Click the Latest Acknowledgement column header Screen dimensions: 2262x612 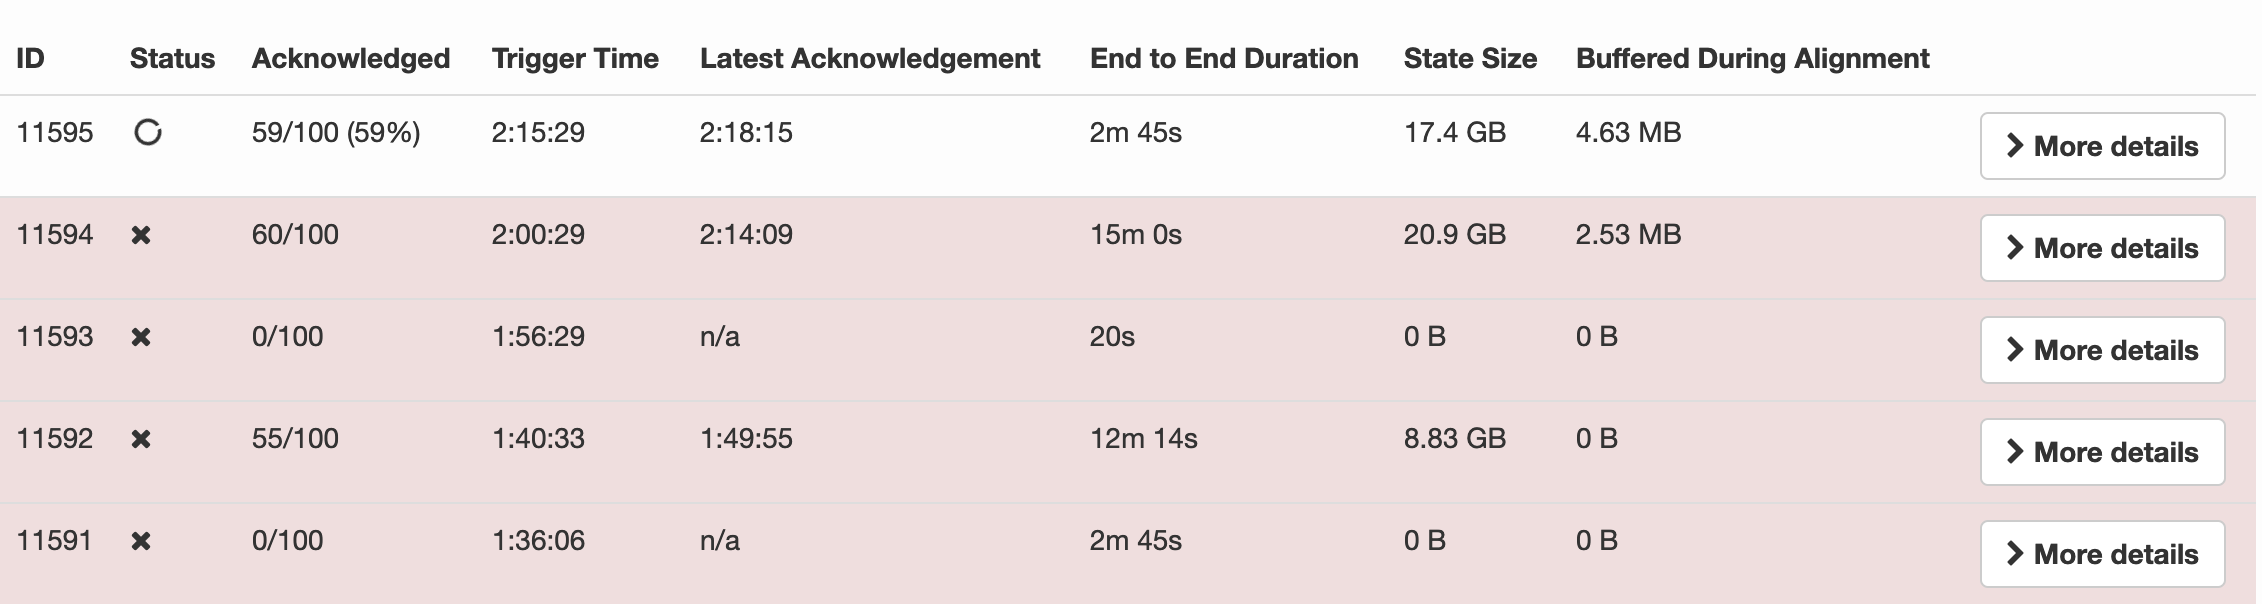[x=870, y=58]
